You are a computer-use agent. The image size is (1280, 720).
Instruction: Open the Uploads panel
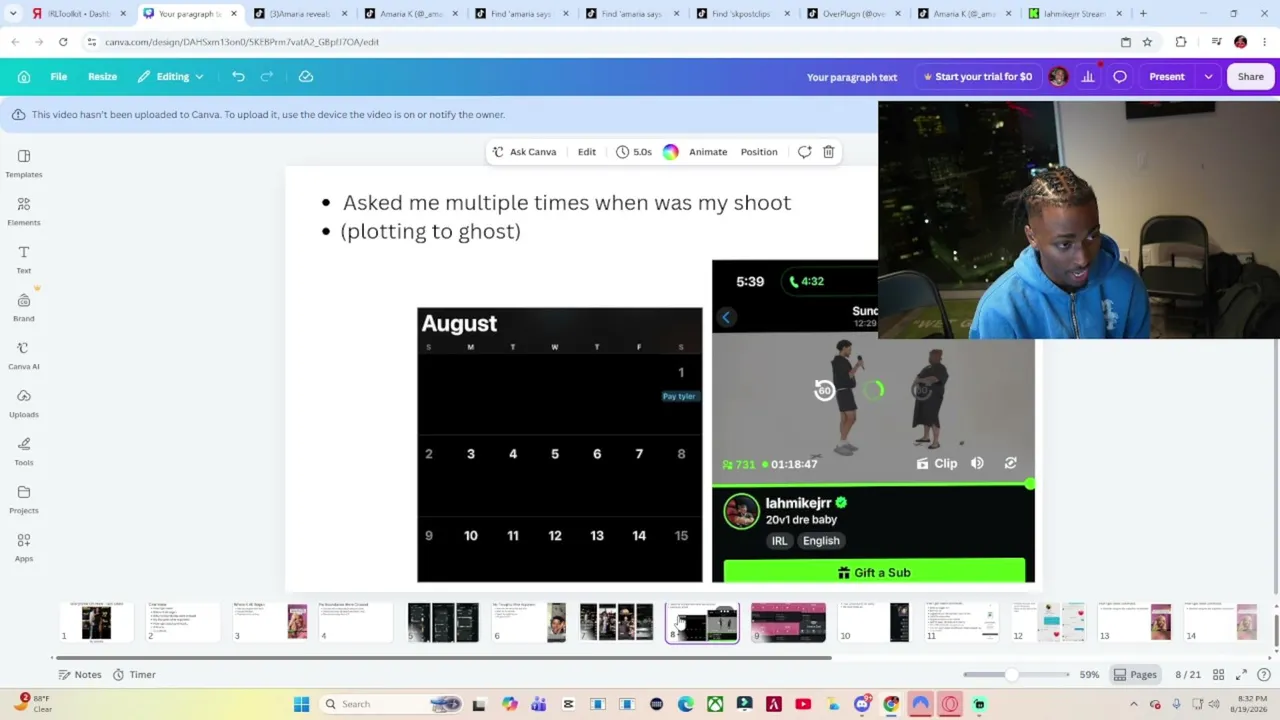click(24, 403)
